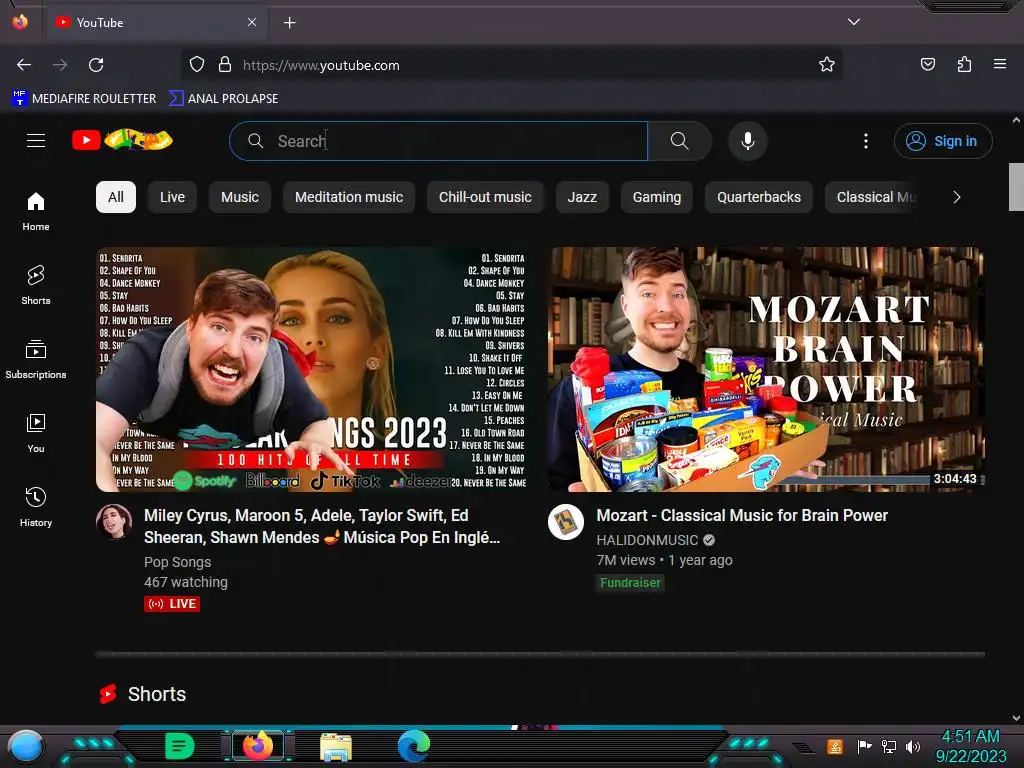This screenshot has height=768, width=1024.
Task: Click the YouTube search field
Action: 439,141
